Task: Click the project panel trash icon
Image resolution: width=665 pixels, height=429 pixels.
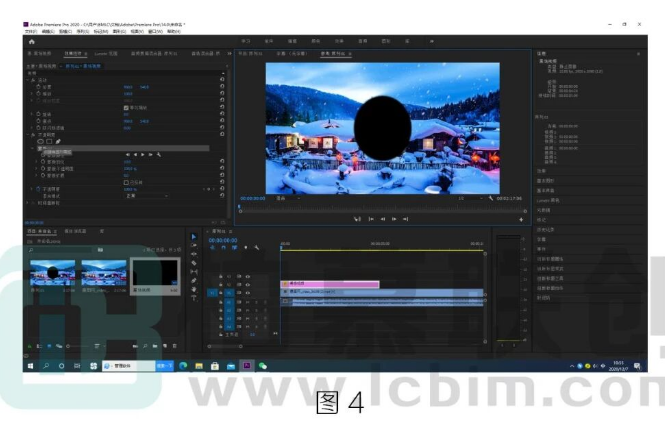Action: tap(175, 346)
